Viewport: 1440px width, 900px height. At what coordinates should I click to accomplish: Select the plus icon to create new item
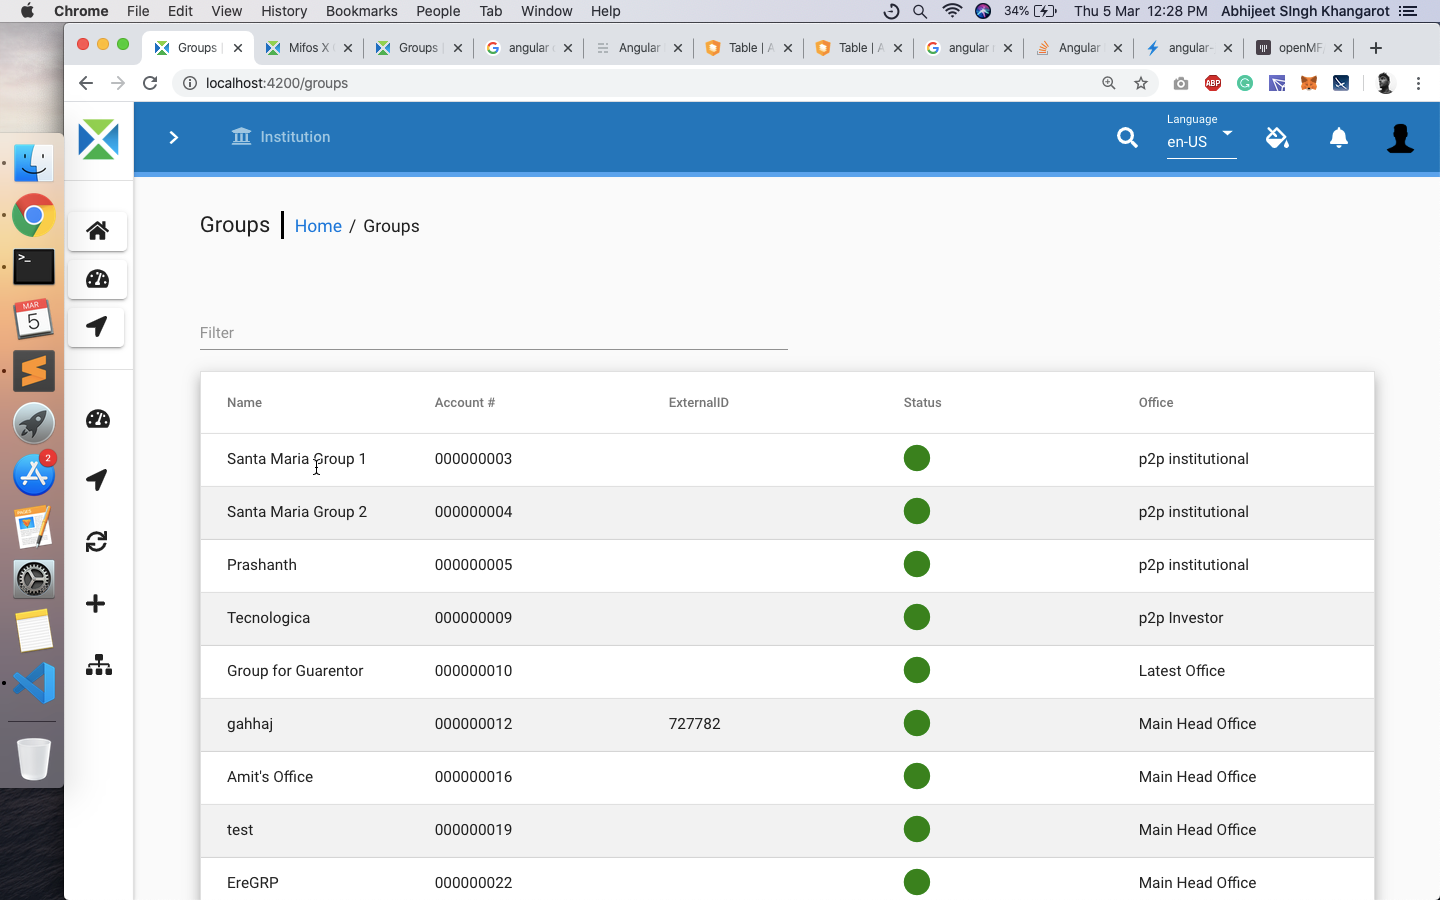(96, 603)
